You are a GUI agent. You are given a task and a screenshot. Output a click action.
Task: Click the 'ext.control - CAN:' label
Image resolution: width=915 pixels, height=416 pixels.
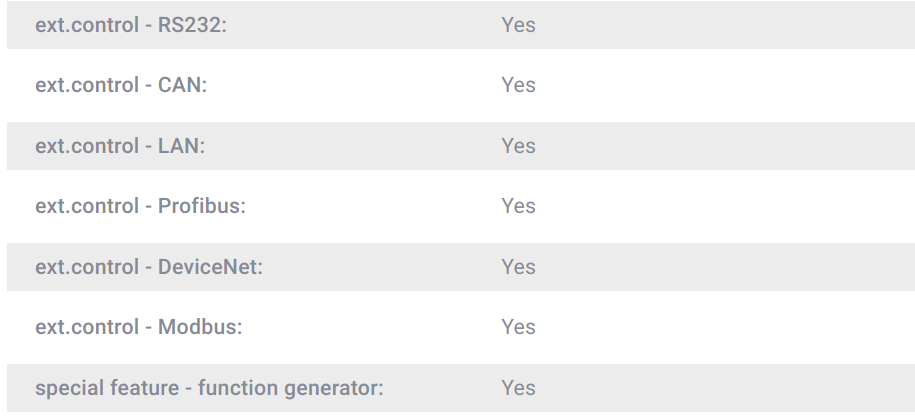pos(121,85)
